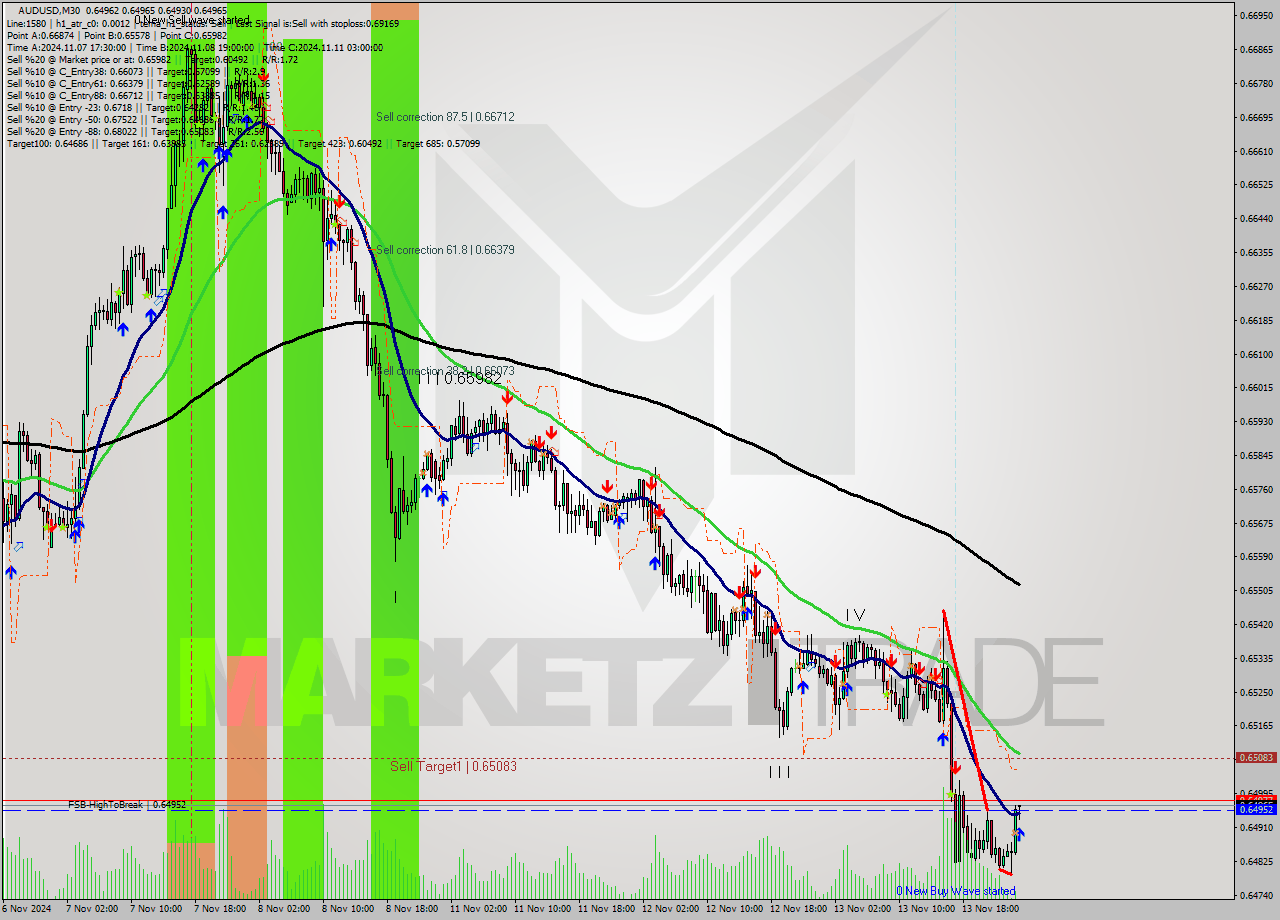Click 0.65845 on the price axis
1280x920 pixels.
pos(1257,455)
